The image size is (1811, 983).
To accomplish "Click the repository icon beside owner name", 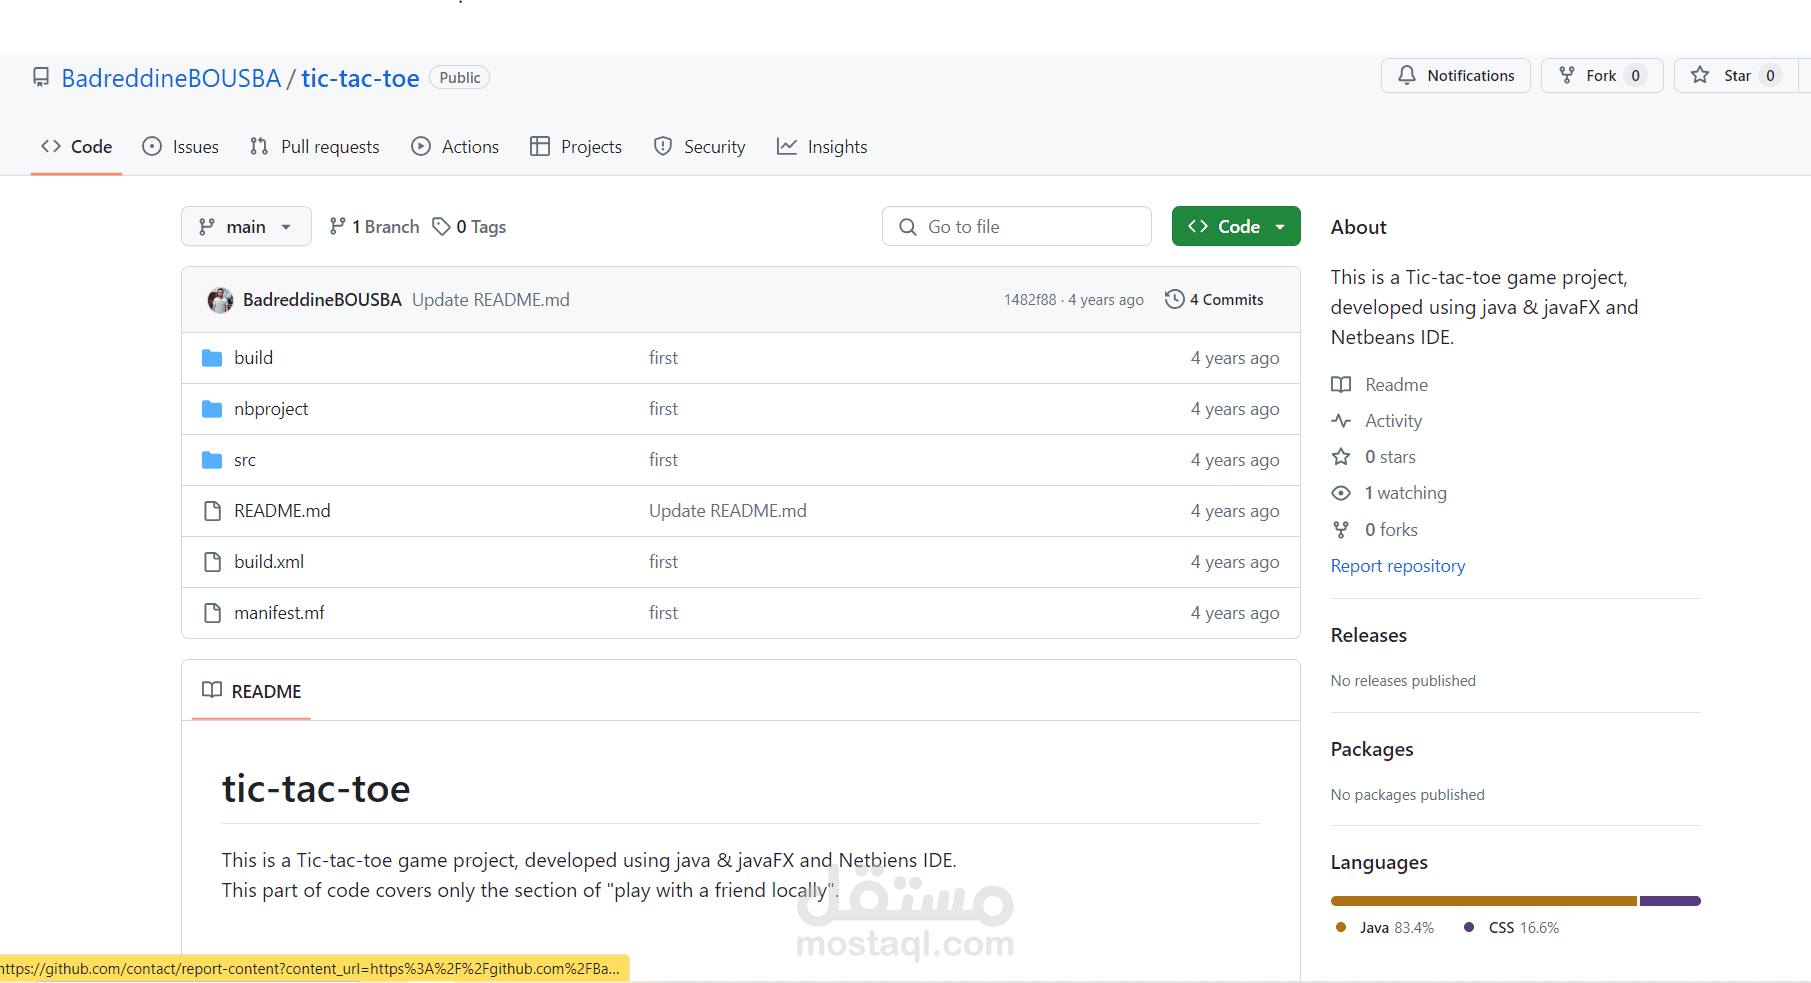I will (41, 78).
